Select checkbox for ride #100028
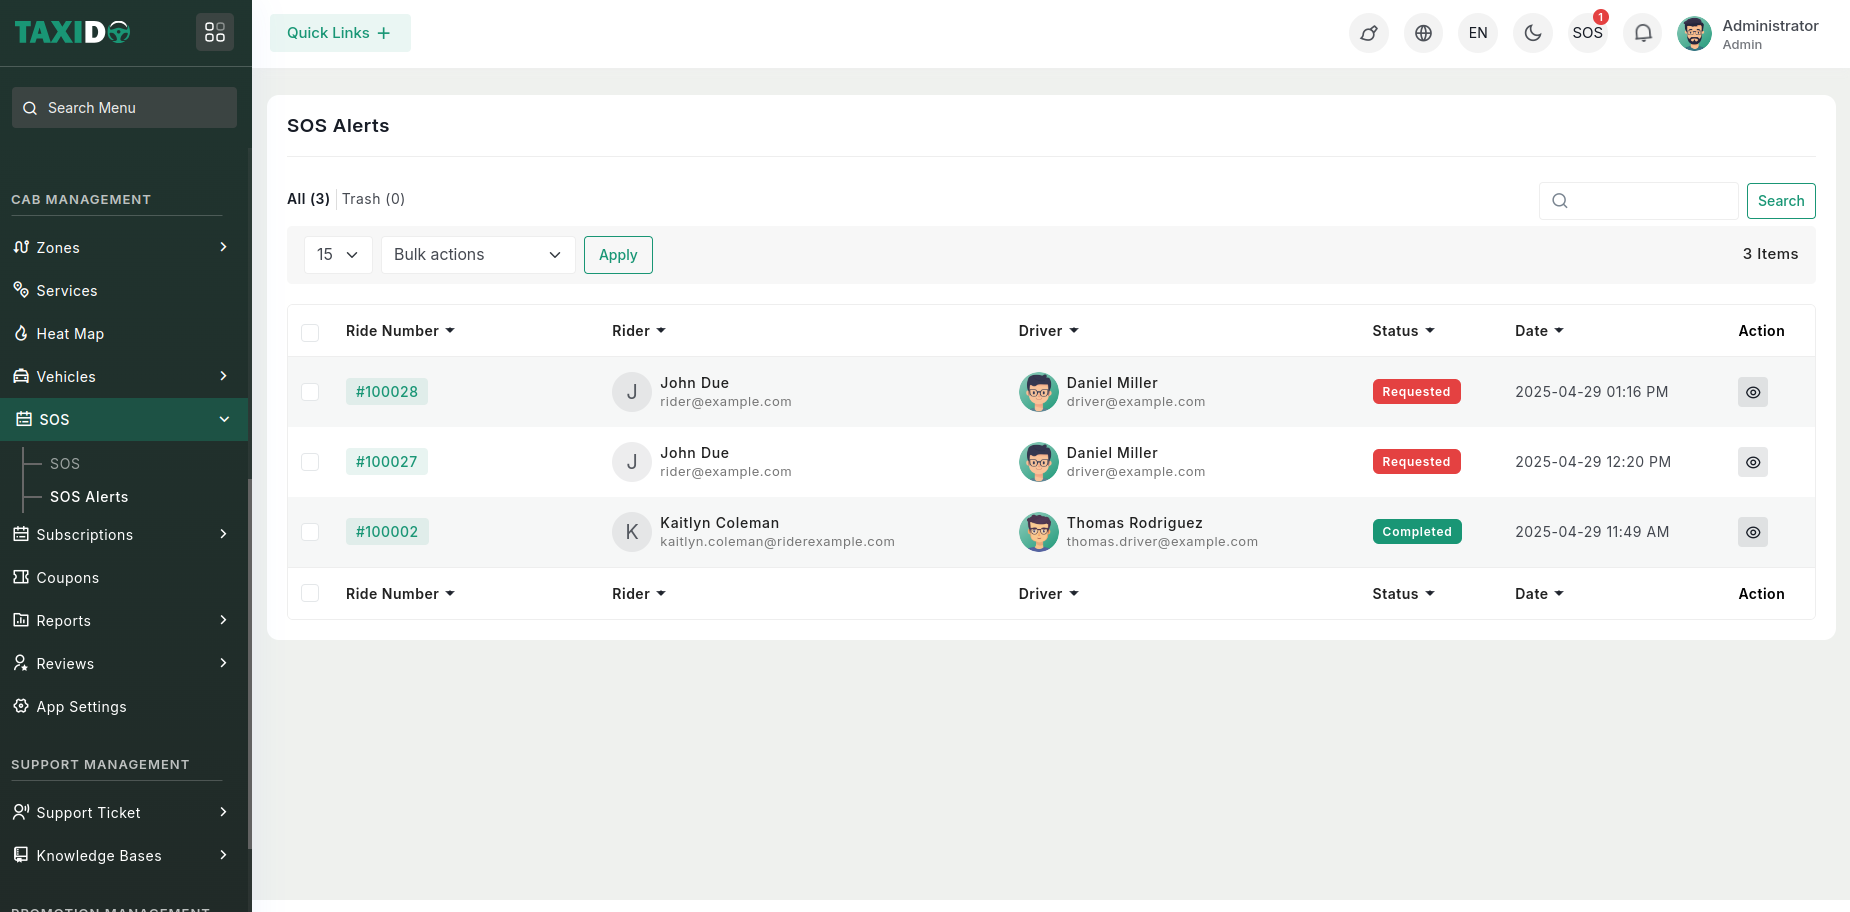The width and height of the screenshot is (1850, 912). coord(310,392)
